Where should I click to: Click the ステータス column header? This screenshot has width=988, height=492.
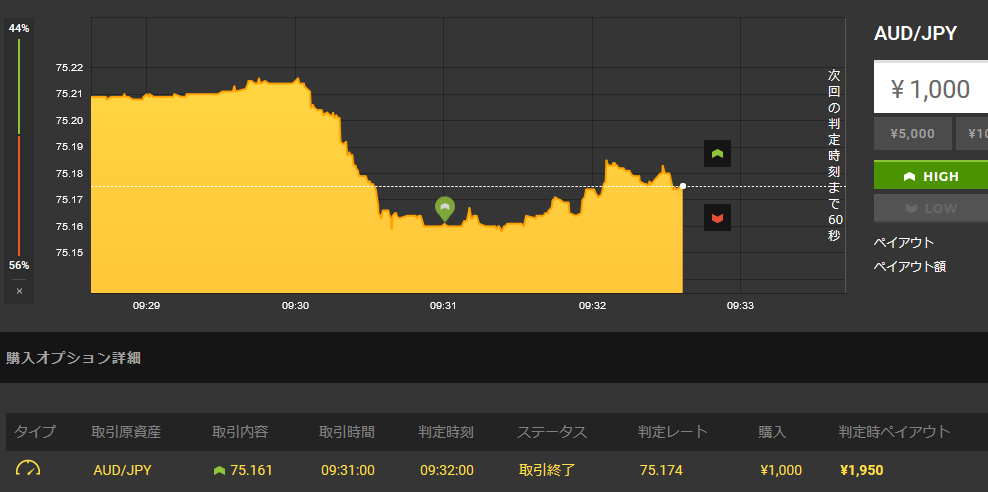pos(551,432)
